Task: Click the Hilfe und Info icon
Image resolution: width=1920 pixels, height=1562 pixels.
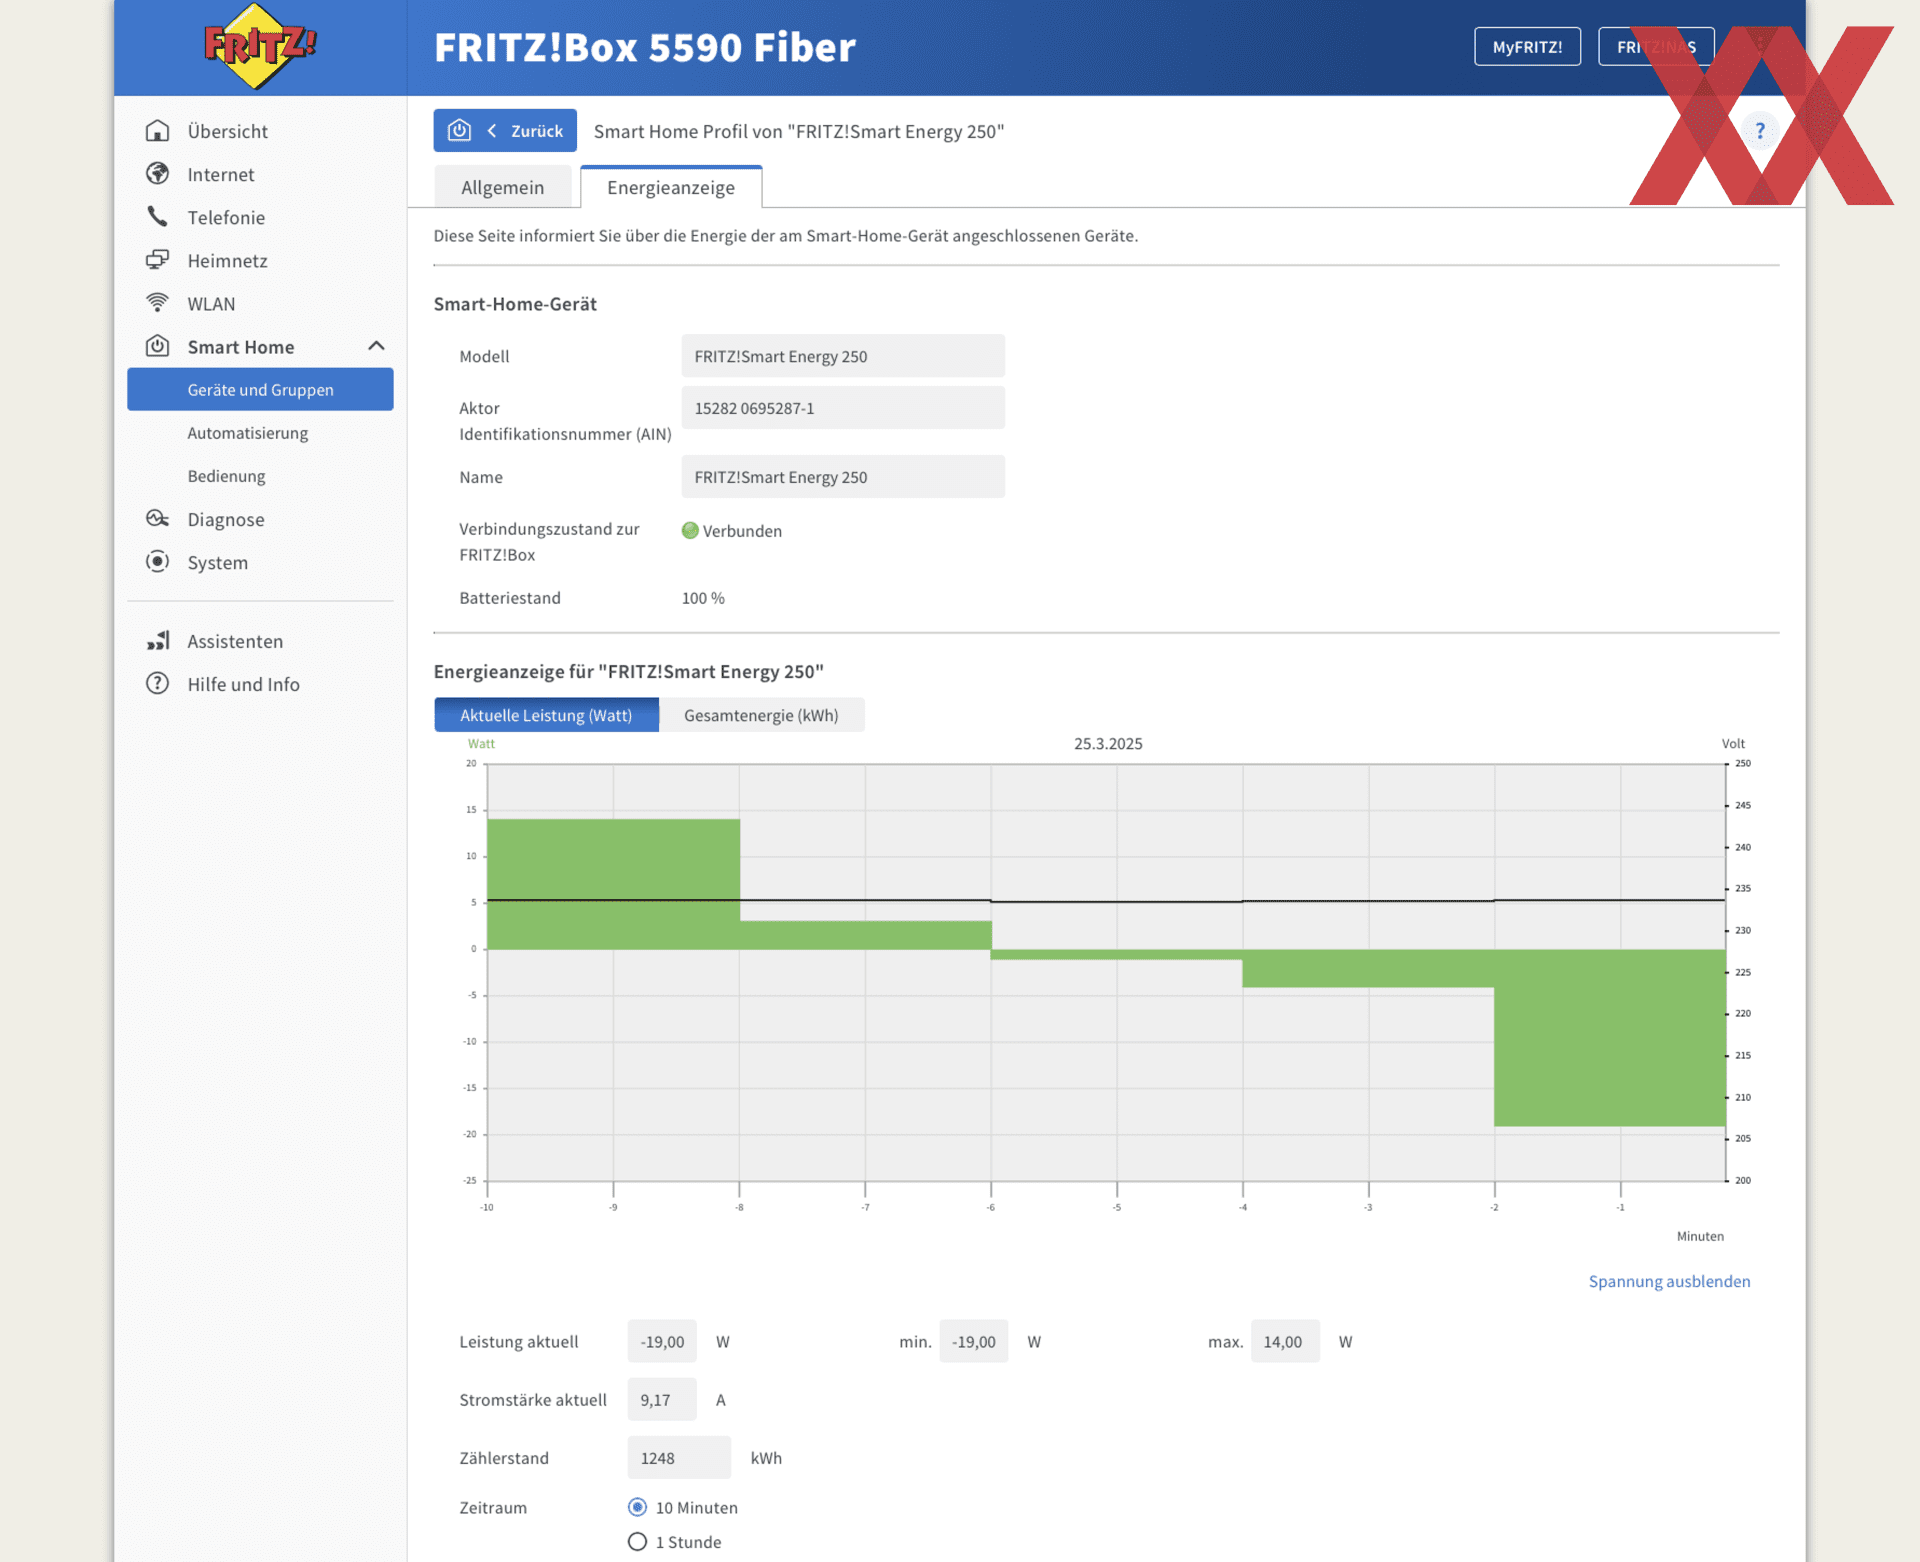Action: [x=157, y=684]
